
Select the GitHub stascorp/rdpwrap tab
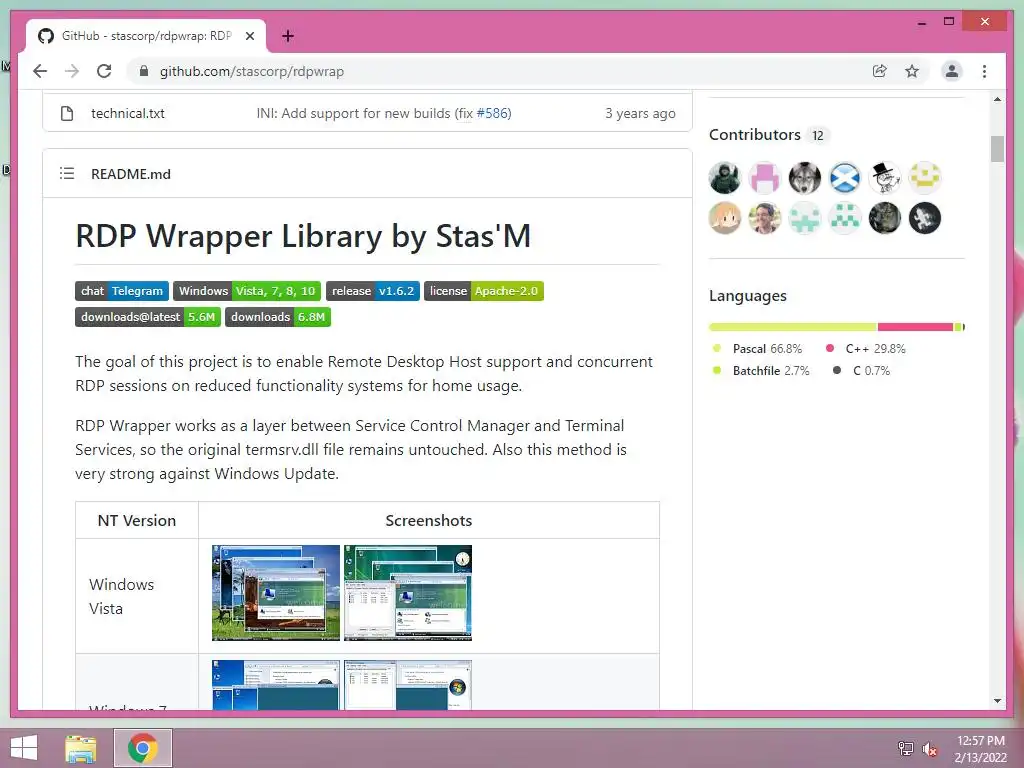(146, 36)
